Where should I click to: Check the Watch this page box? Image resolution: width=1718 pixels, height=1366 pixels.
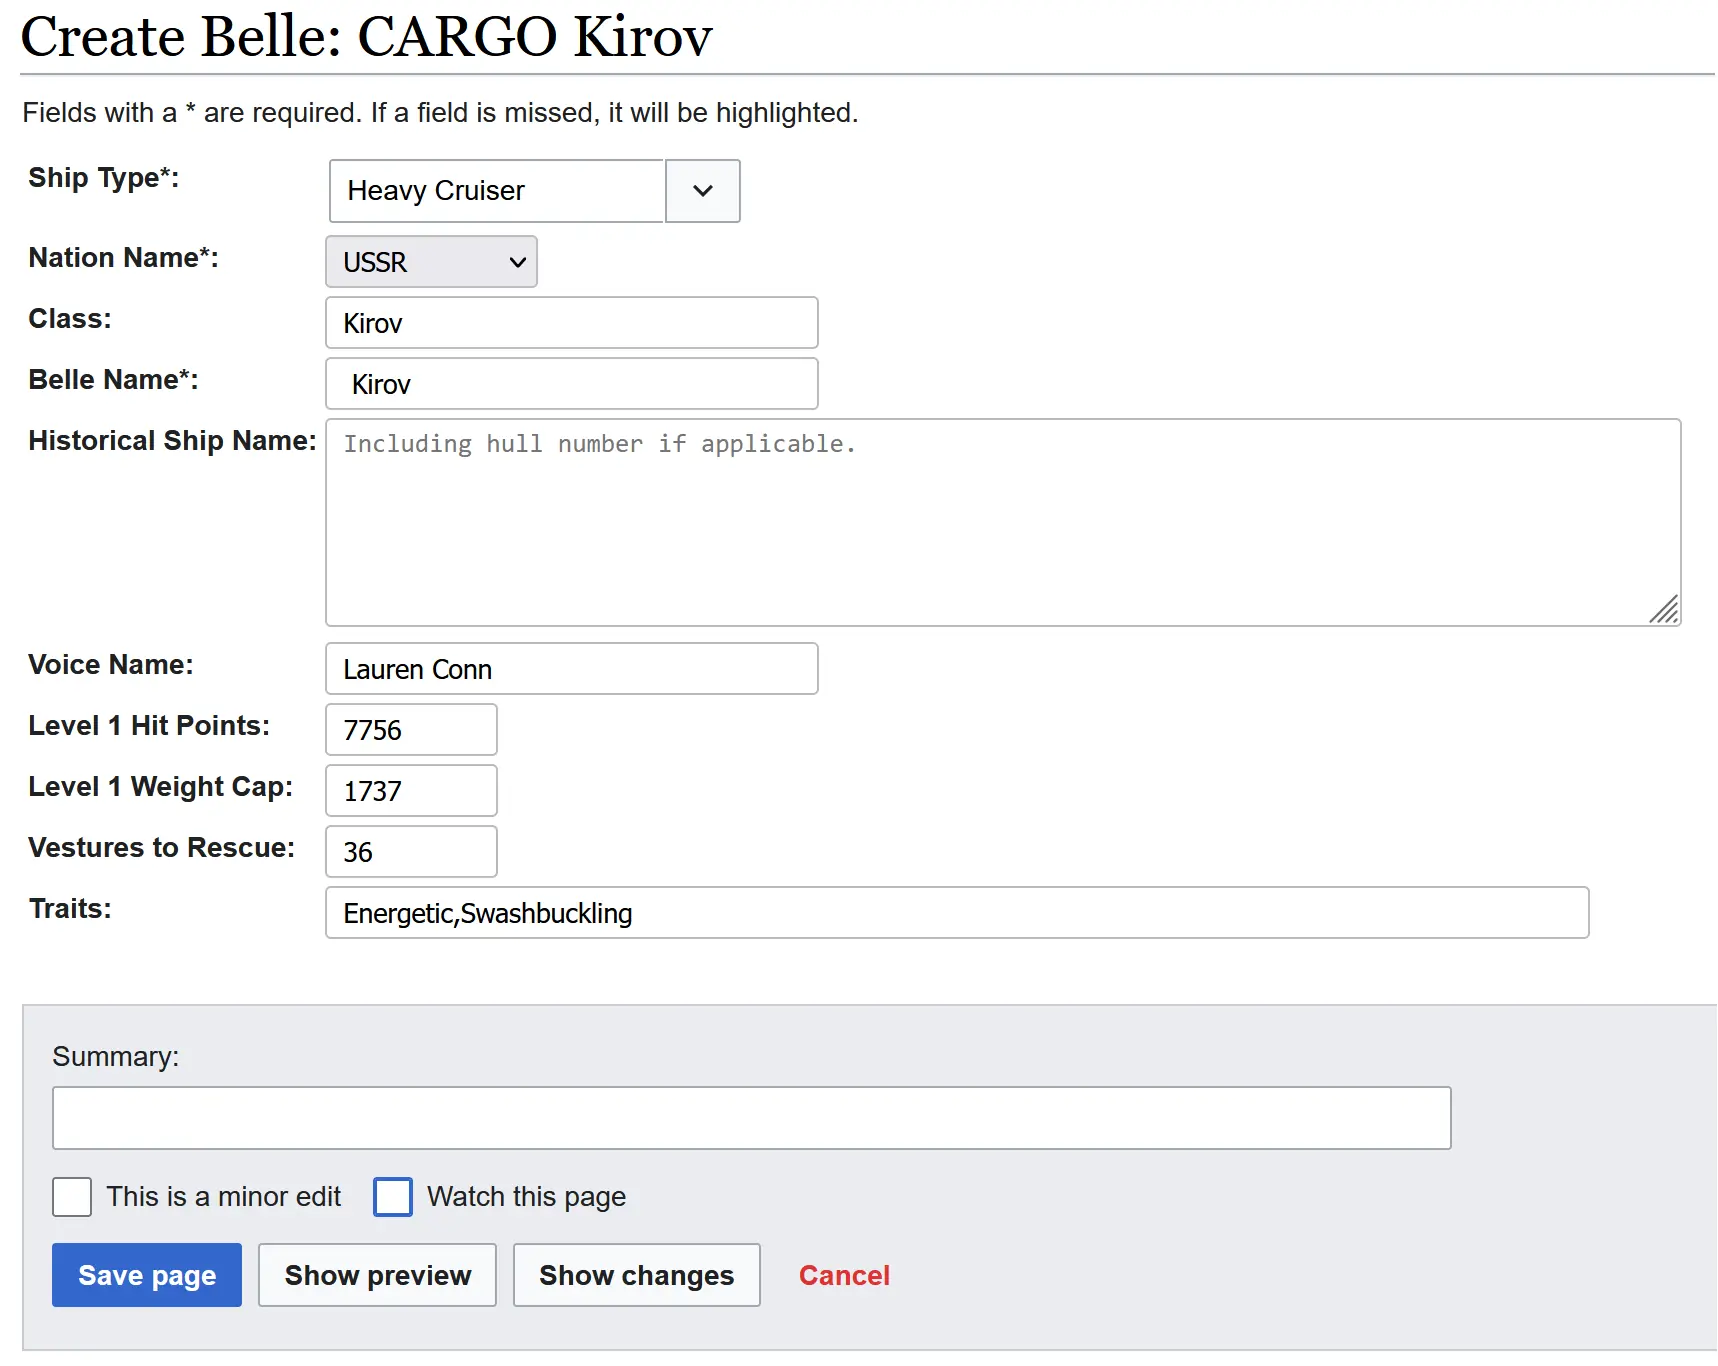(x=393, y=1197)
